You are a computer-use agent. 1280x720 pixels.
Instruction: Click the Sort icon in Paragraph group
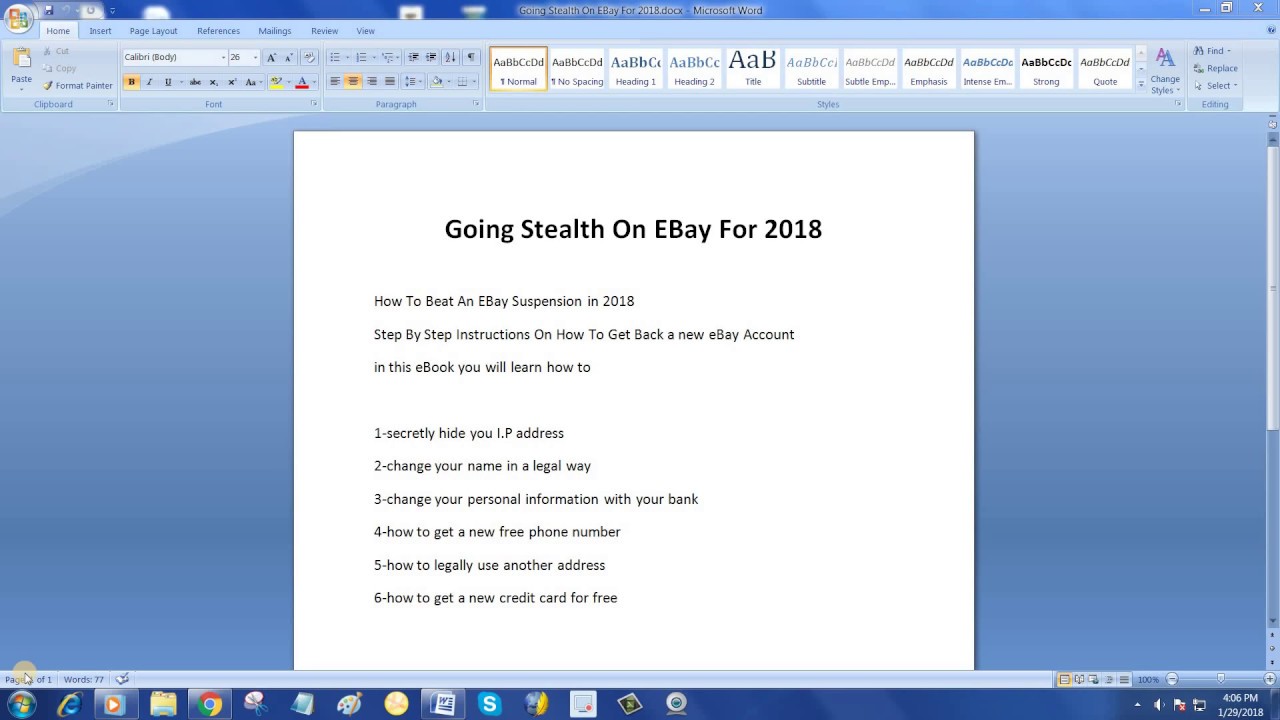click(x=450, y=58)
